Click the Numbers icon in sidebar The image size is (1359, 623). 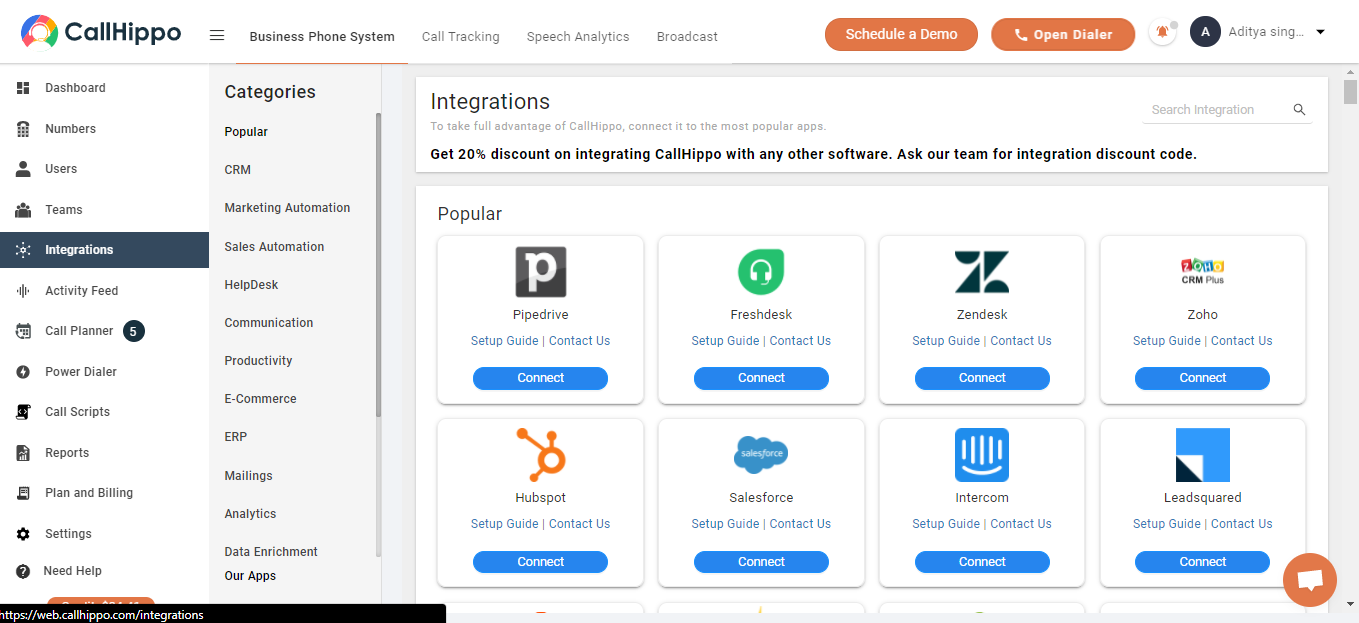(23, 129)
